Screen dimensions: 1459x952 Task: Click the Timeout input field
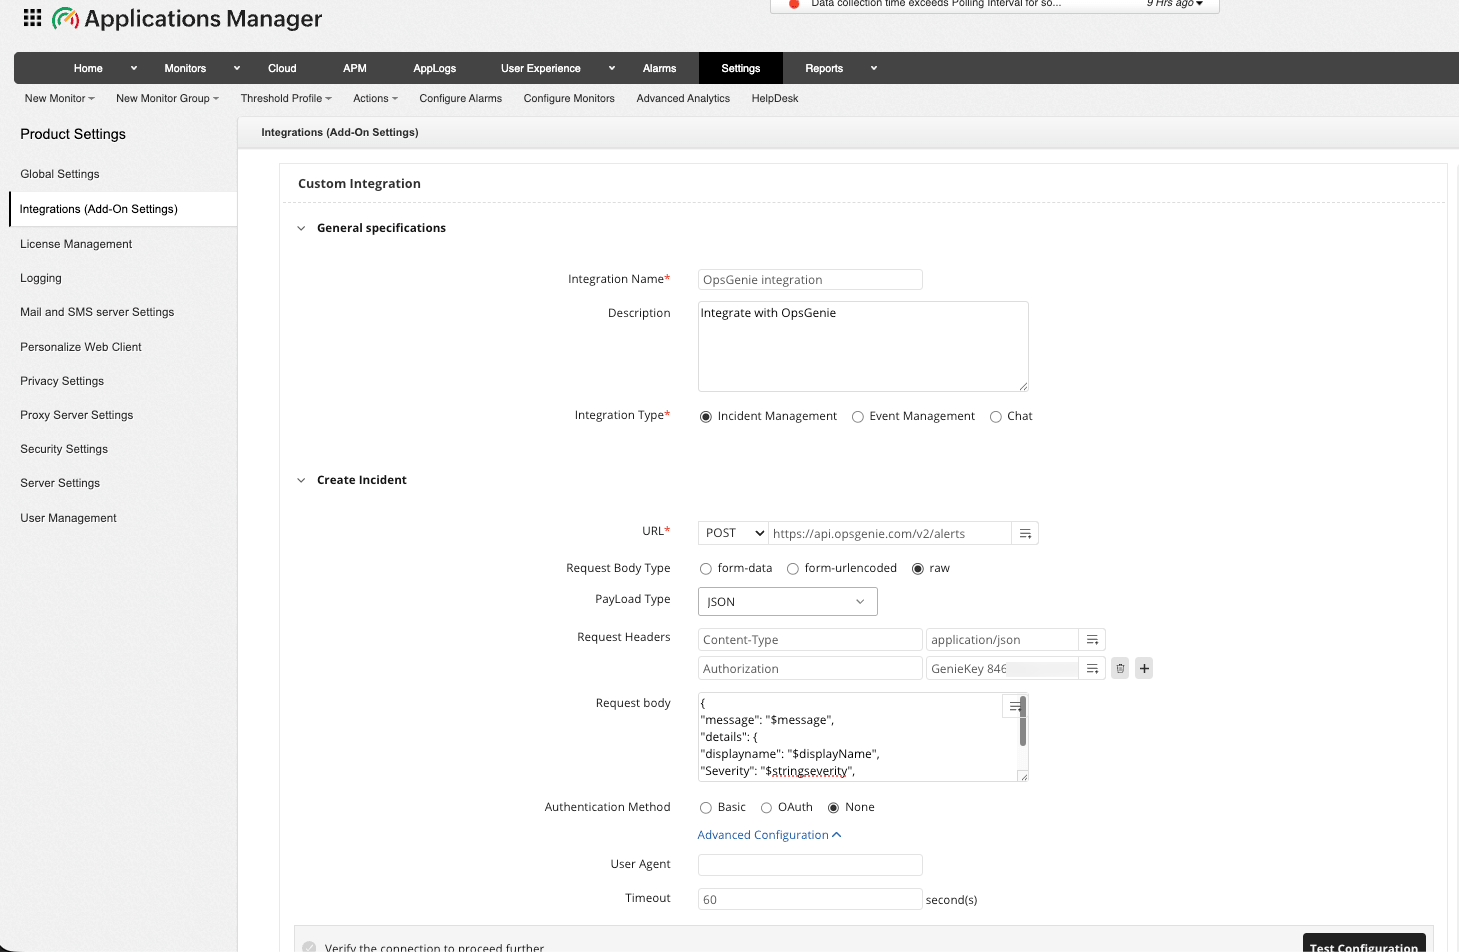tap(810, 899)
